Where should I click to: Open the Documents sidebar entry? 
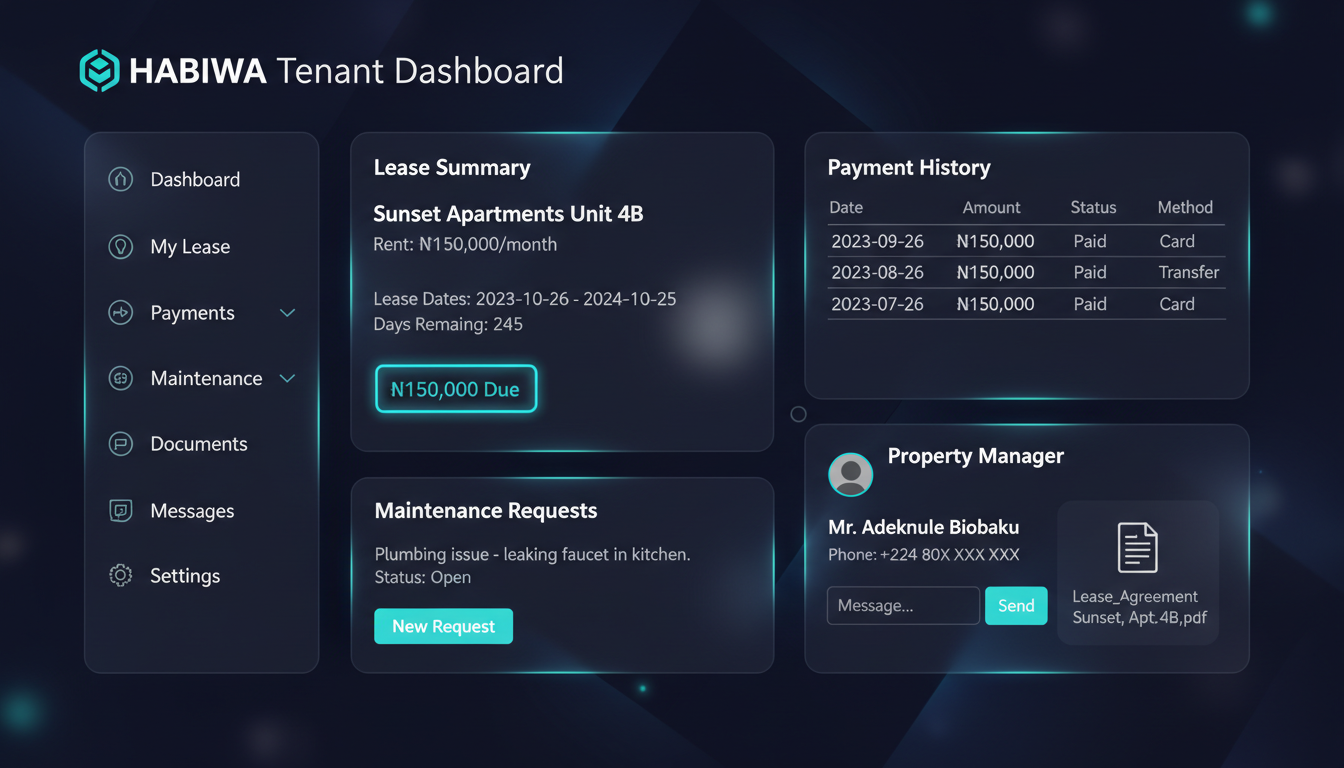click(x=199, y=443)
